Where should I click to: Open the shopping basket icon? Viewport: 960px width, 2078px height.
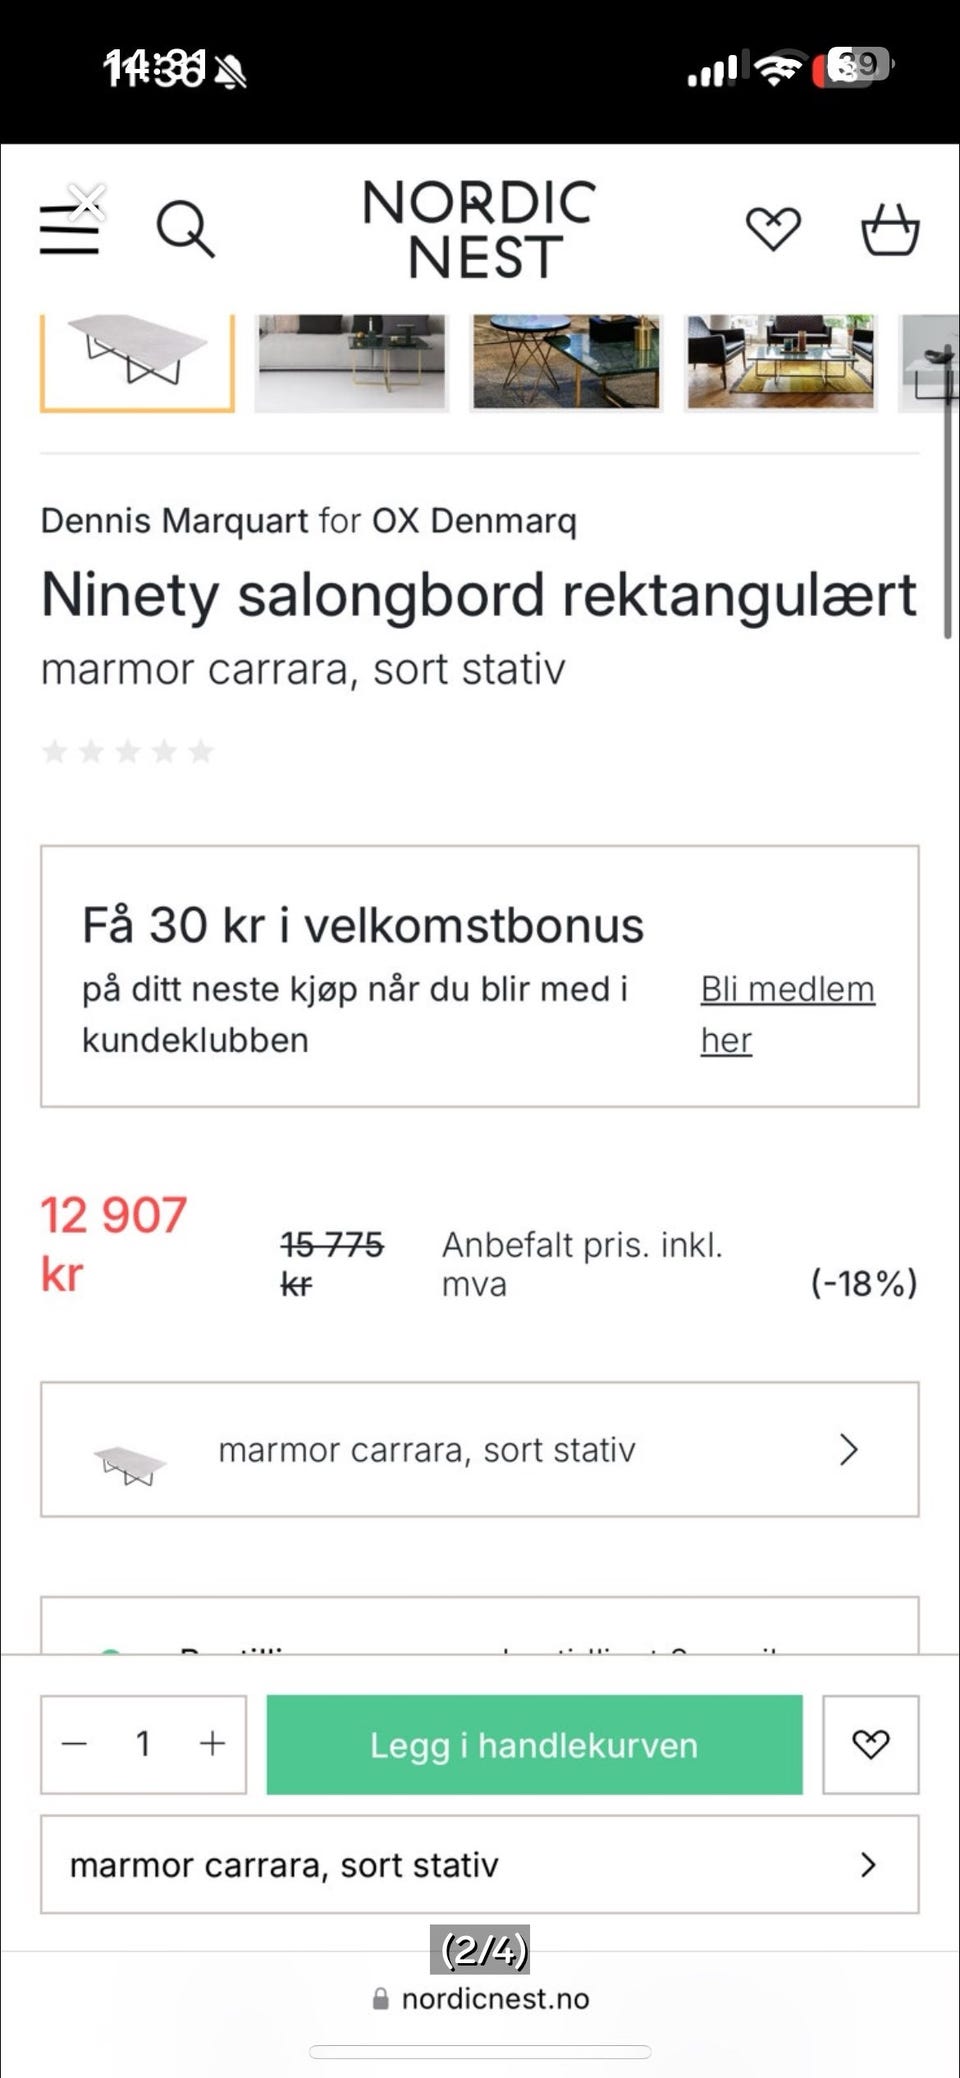(890, 229)
